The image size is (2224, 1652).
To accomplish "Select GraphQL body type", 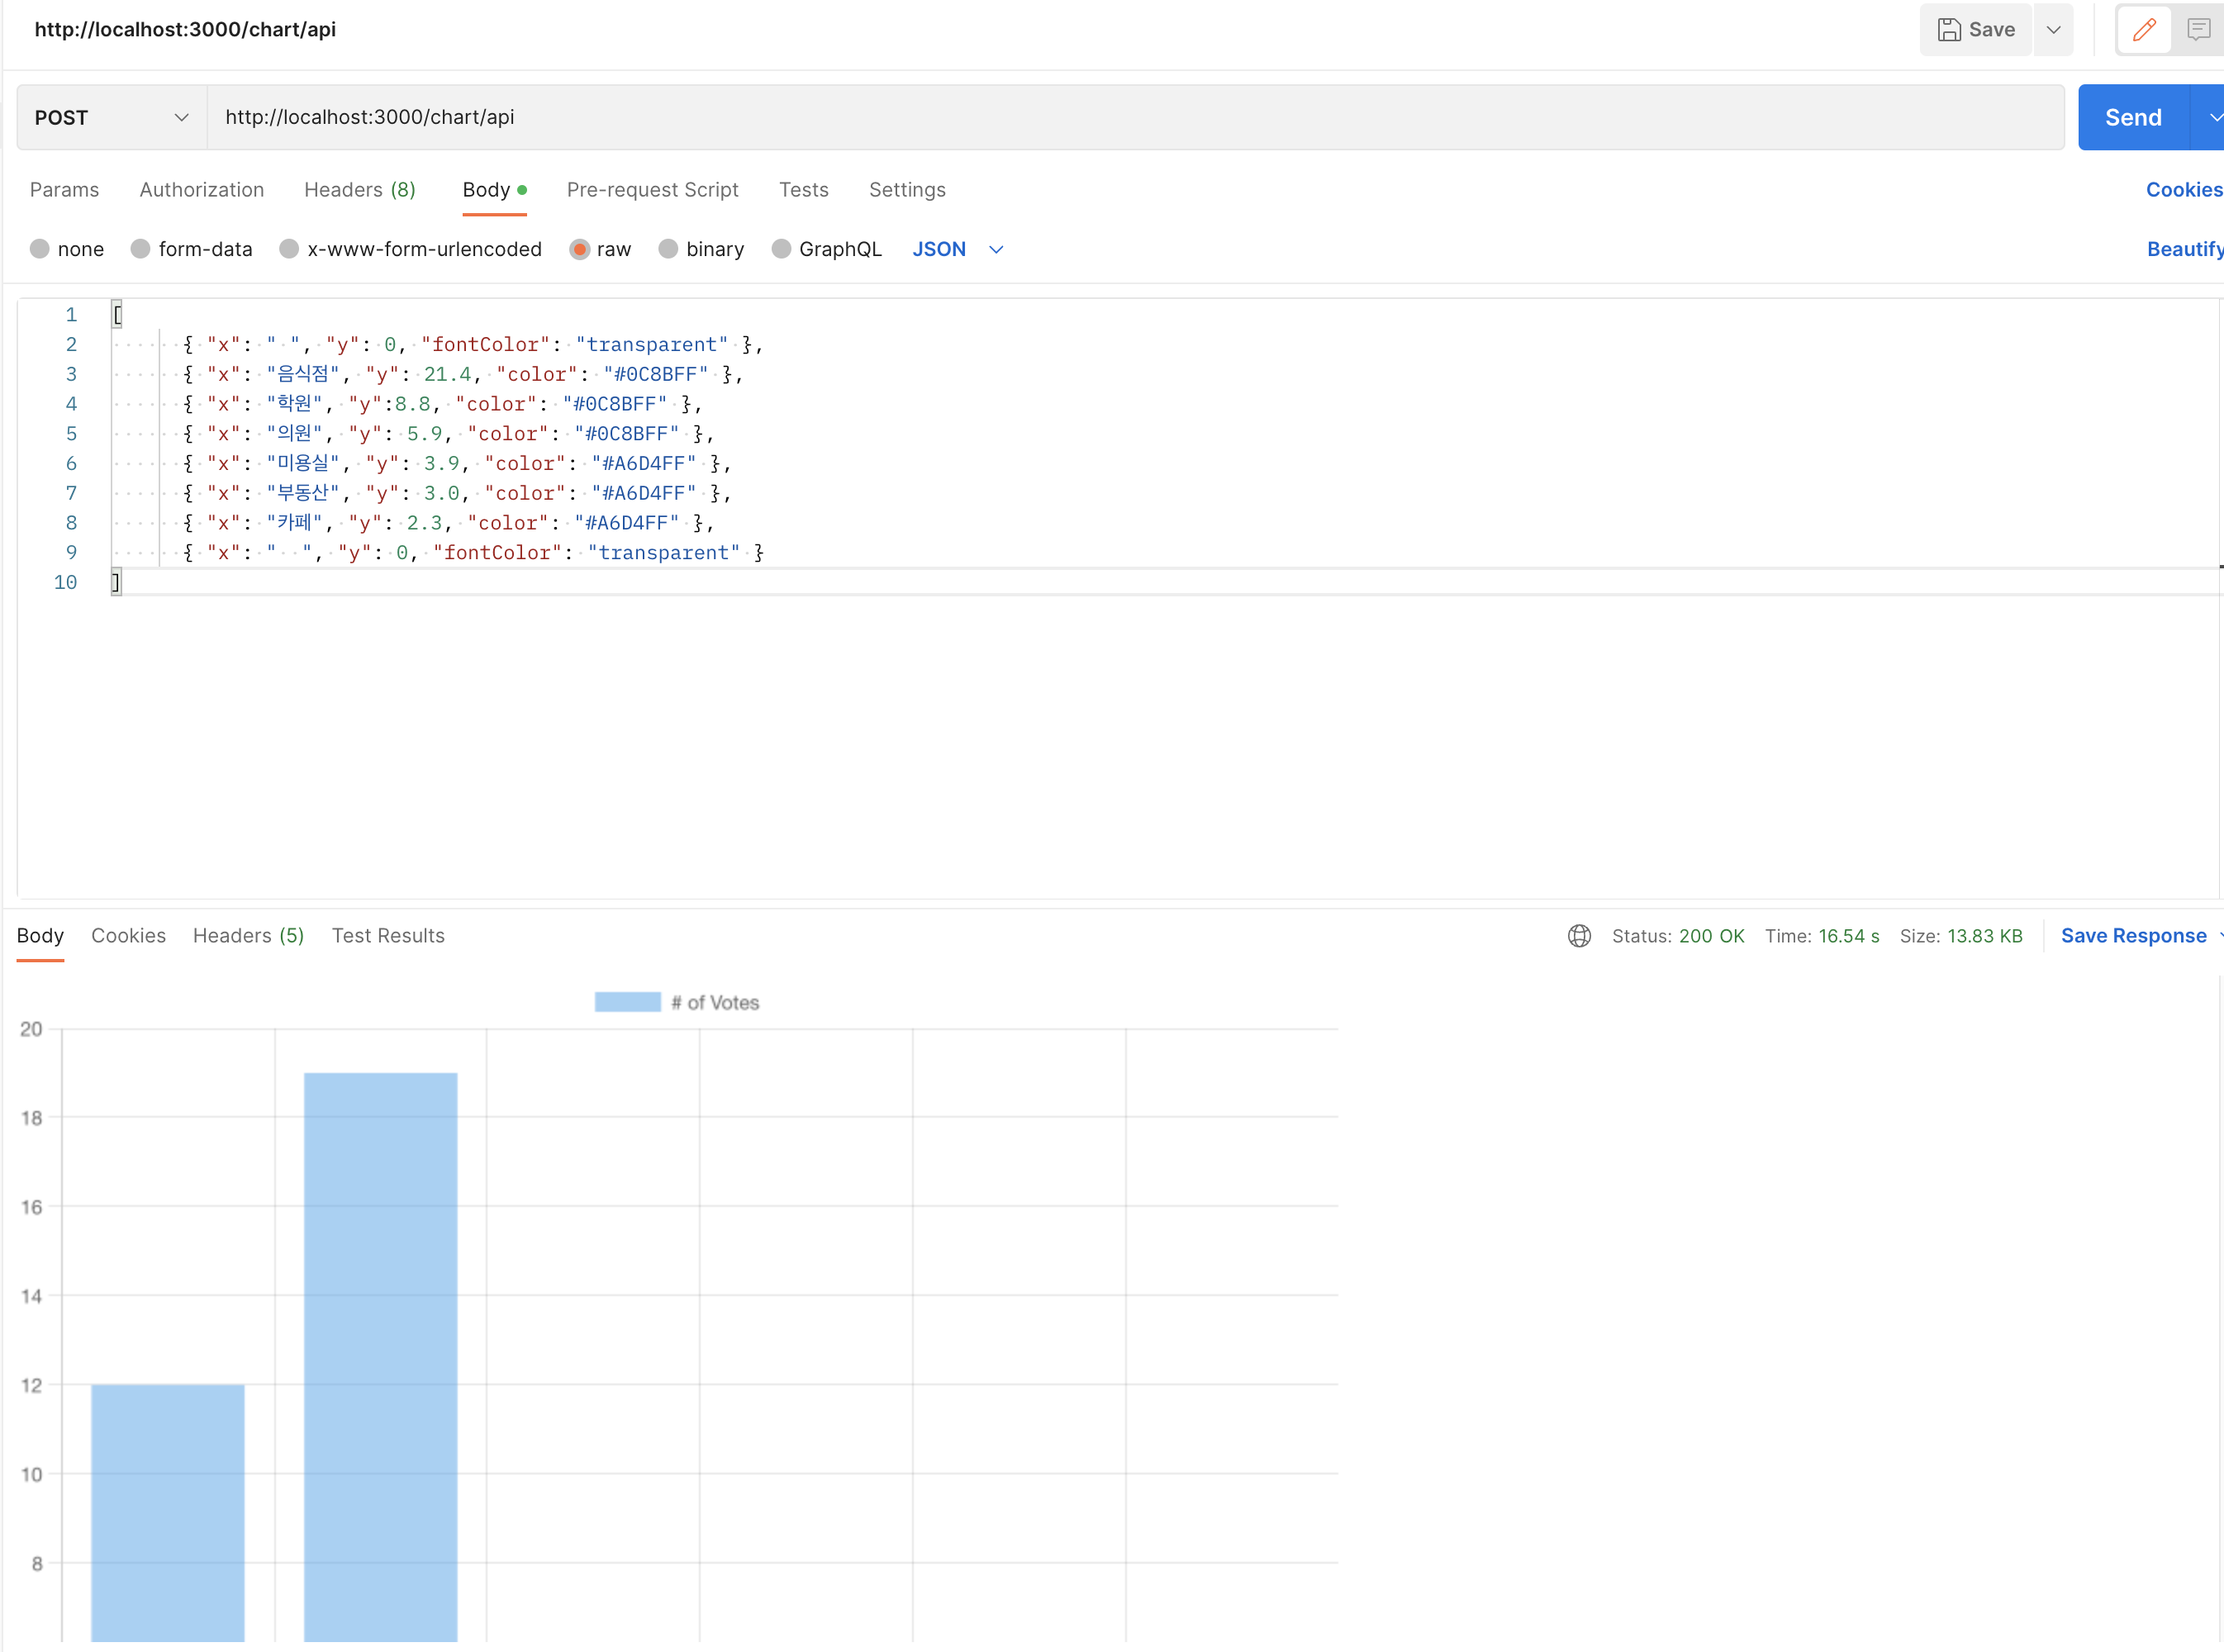I will tap(781, 249).
